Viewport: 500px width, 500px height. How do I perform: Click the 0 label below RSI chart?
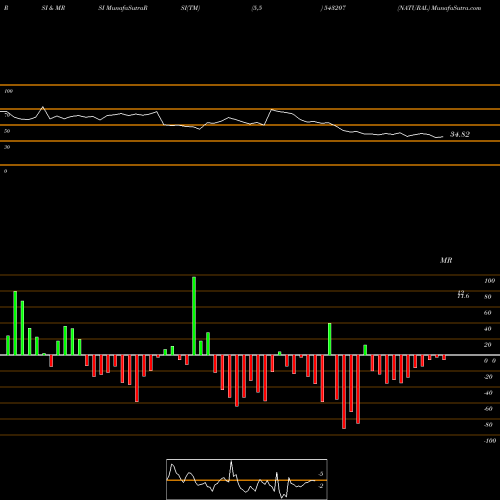pos(5,171)
